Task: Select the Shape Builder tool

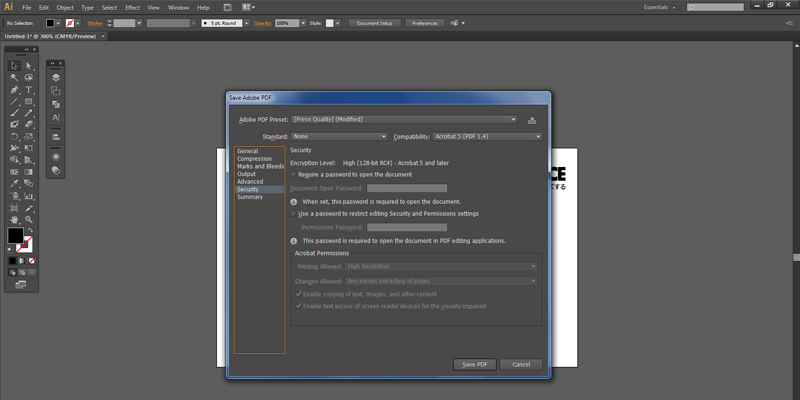Action: (14, 160)
